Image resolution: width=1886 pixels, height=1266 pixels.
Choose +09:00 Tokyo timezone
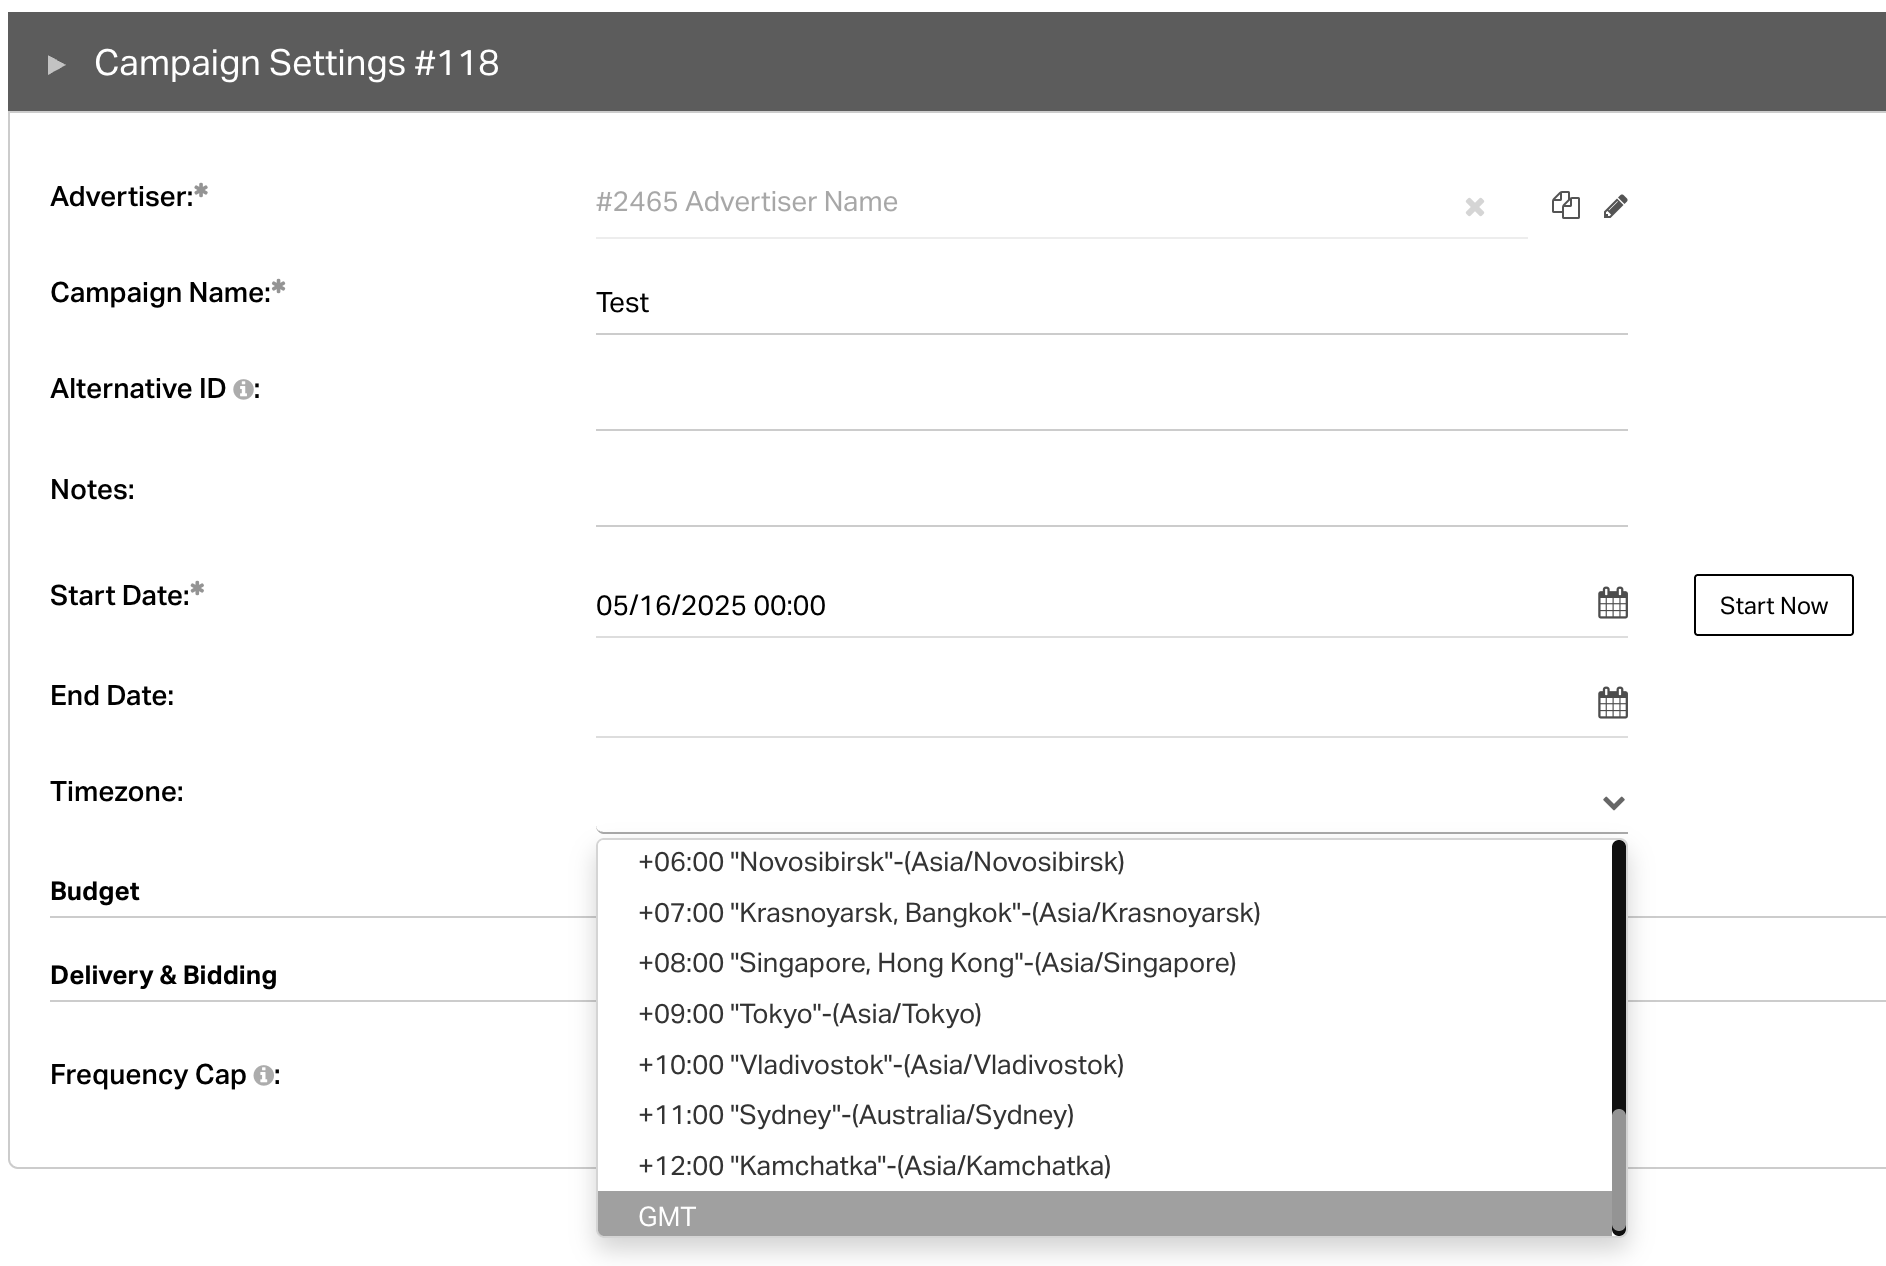coord(810,1014)
